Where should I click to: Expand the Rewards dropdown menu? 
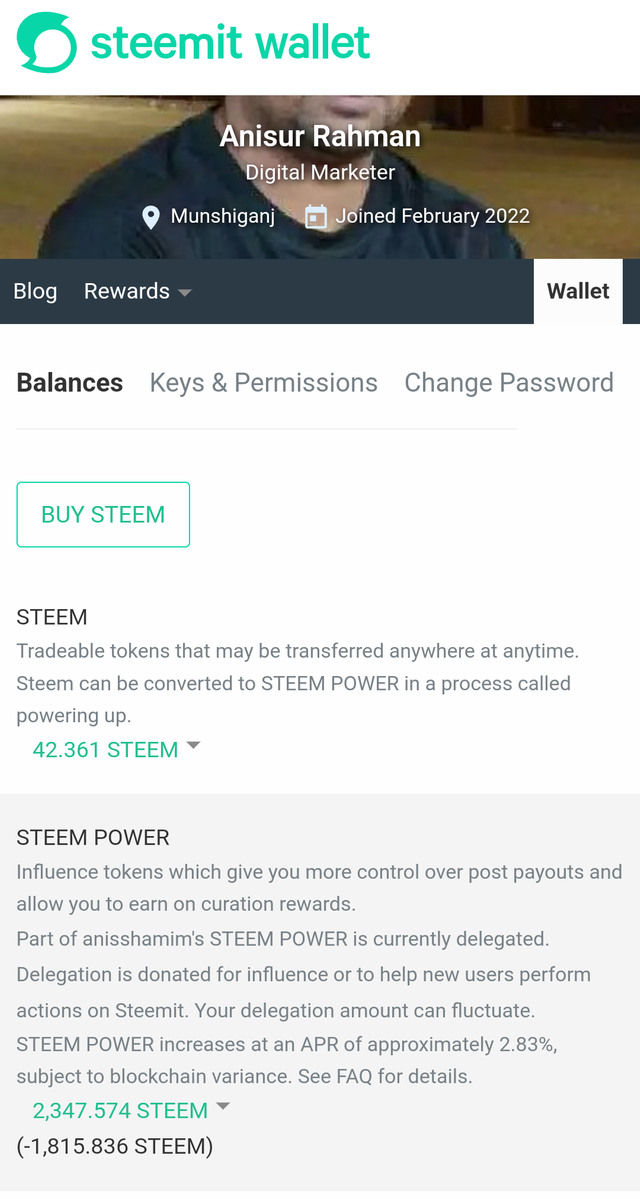click(x=137, y=291)
